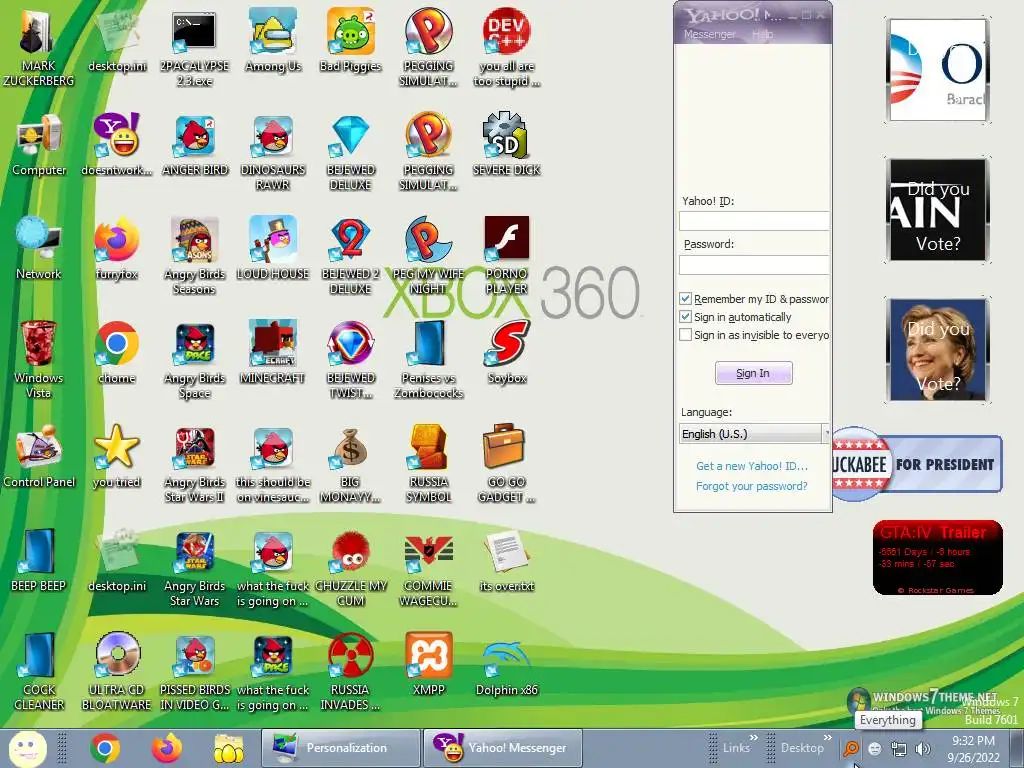
Task: Focus the Yahoo! ID input field
Action: [754, 221]
